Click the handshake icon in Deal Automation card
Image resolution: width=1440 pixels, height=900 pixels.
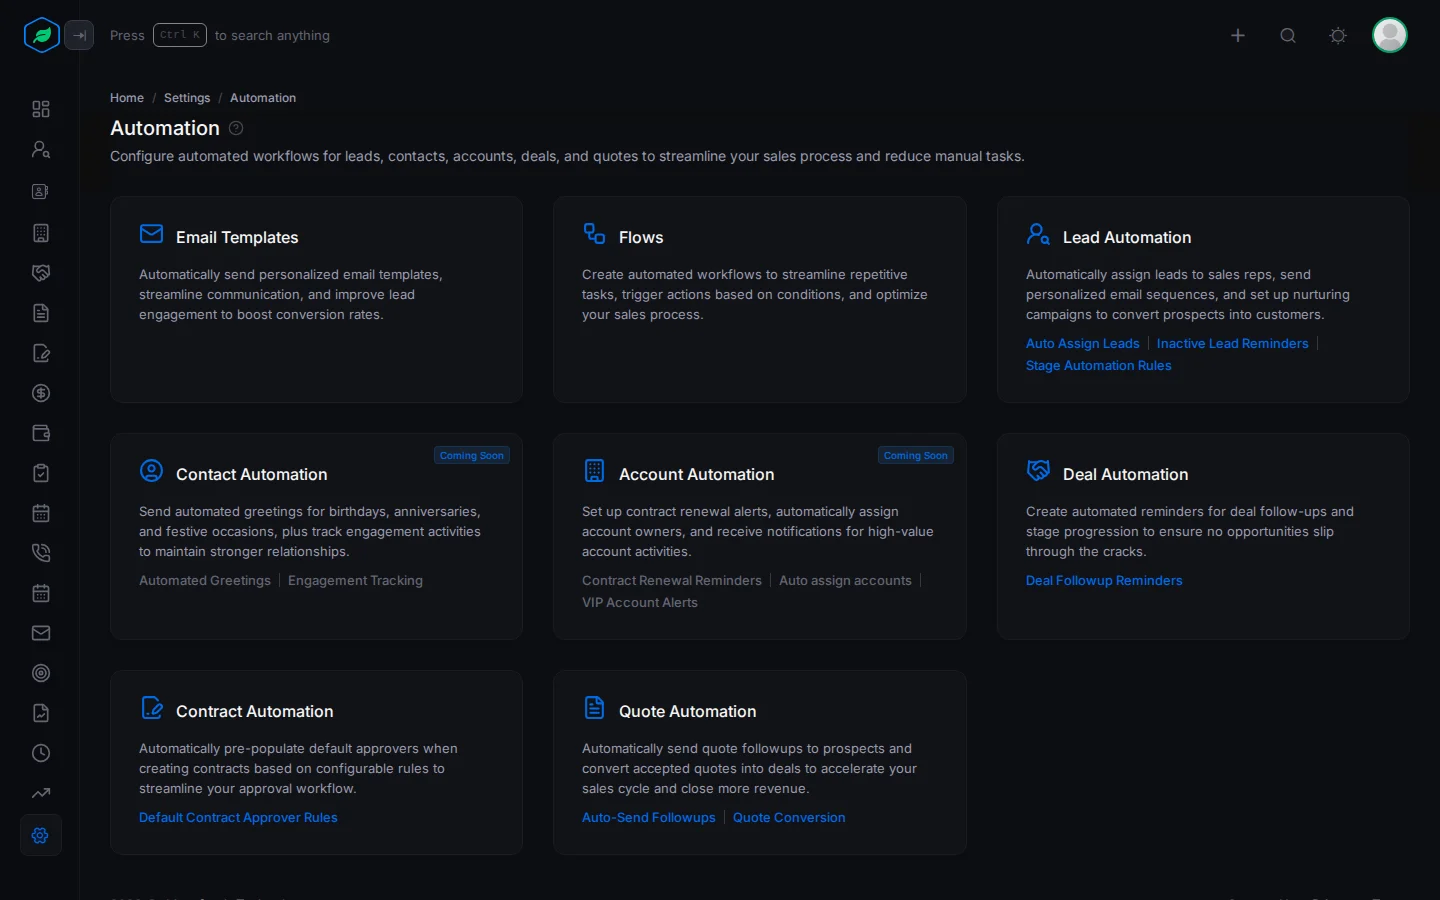[1038, 471]
